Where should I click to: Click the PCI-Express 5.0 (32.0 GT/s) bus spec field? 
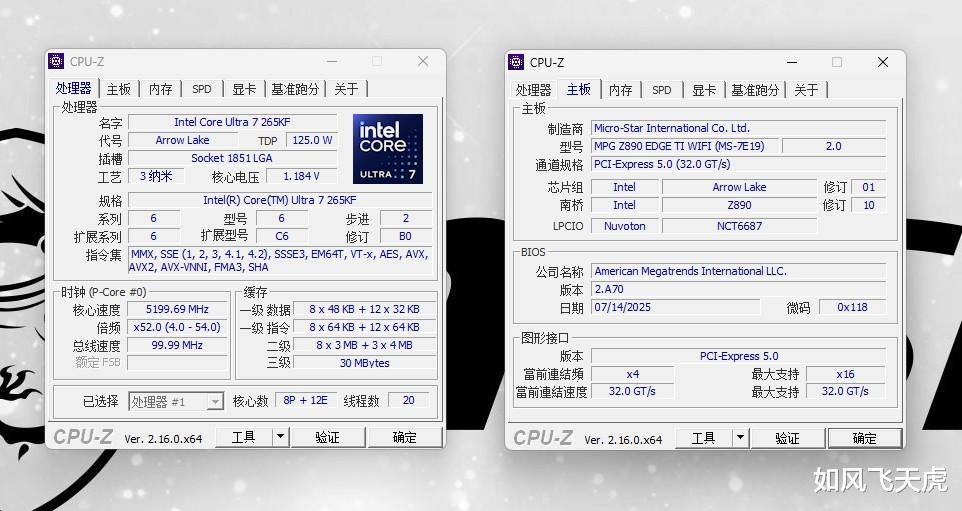pyautogui.click(x=739, y=164)
